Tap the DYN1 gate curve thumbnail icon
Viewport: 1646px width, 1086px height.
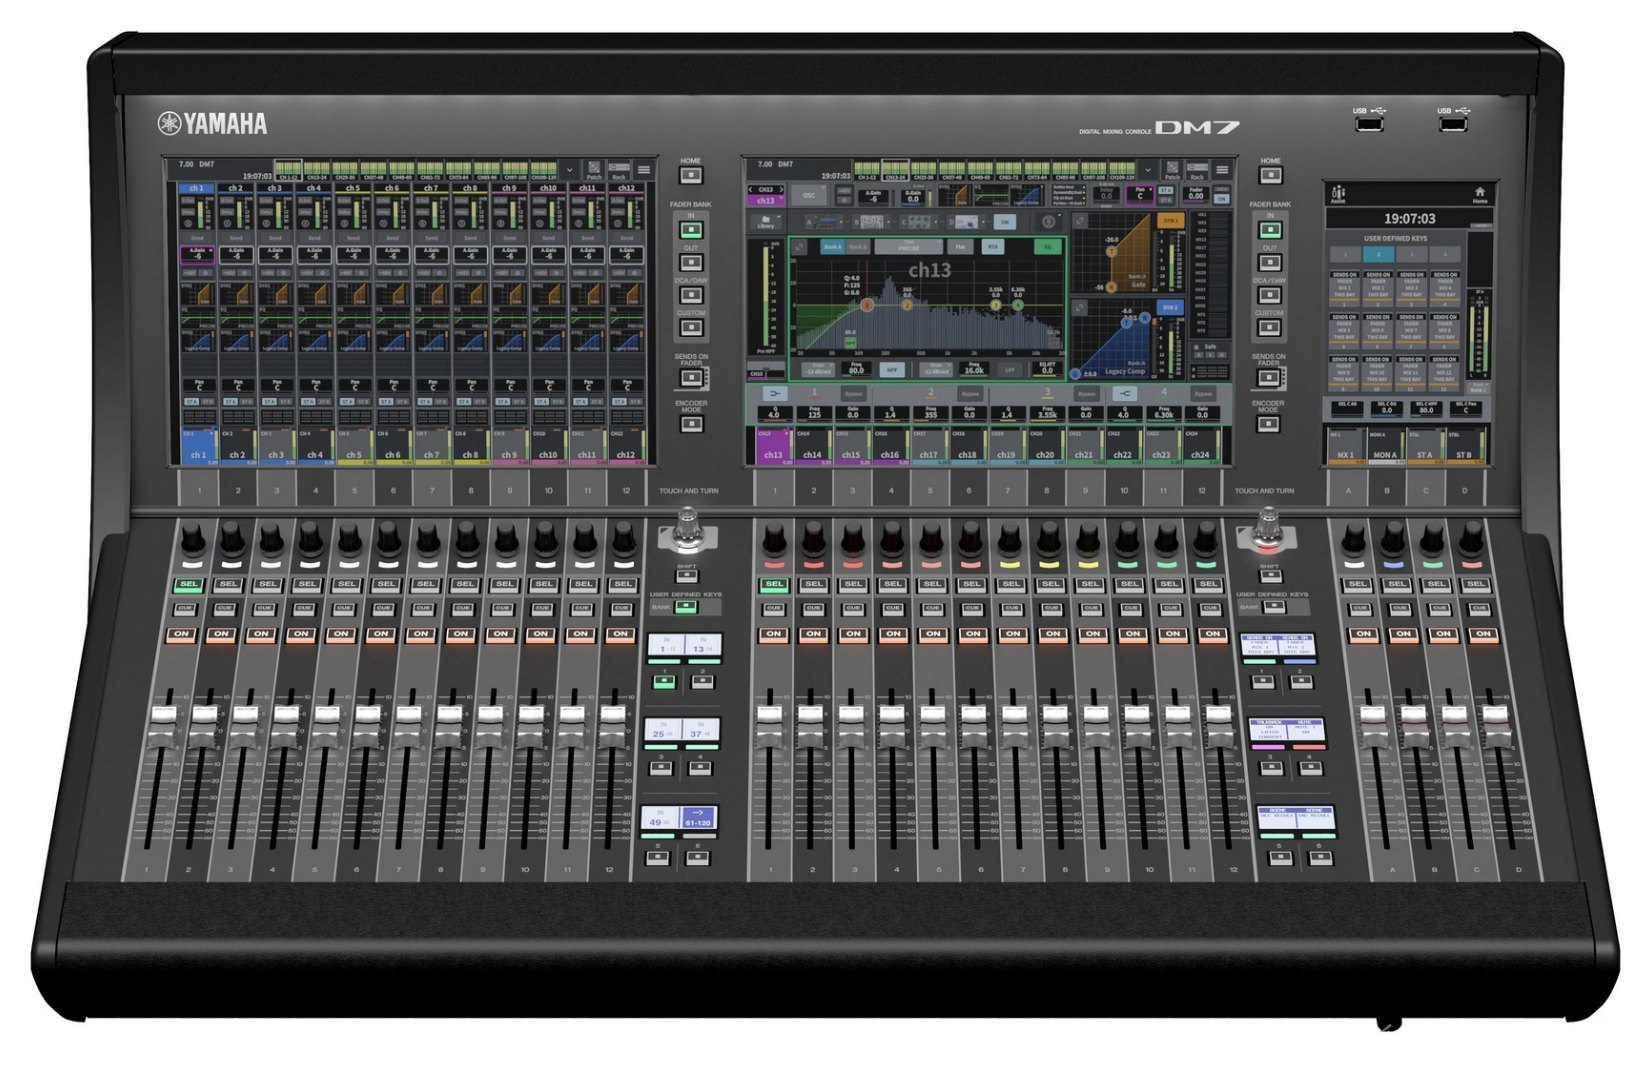tap(953, 196)
